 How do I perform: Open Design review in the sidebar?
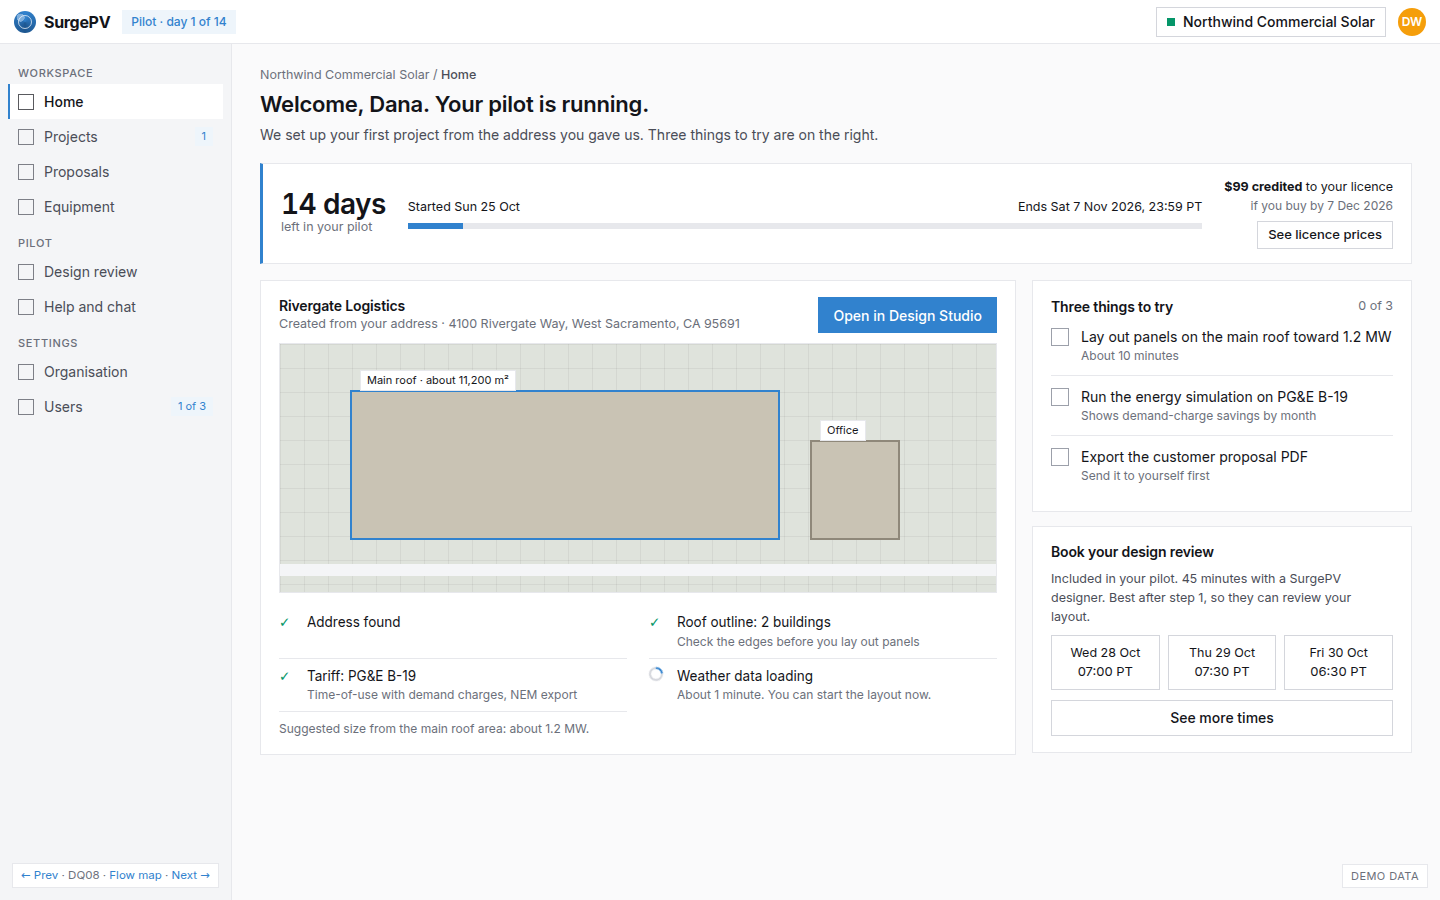pyautogui.click(x=116, y=272)
